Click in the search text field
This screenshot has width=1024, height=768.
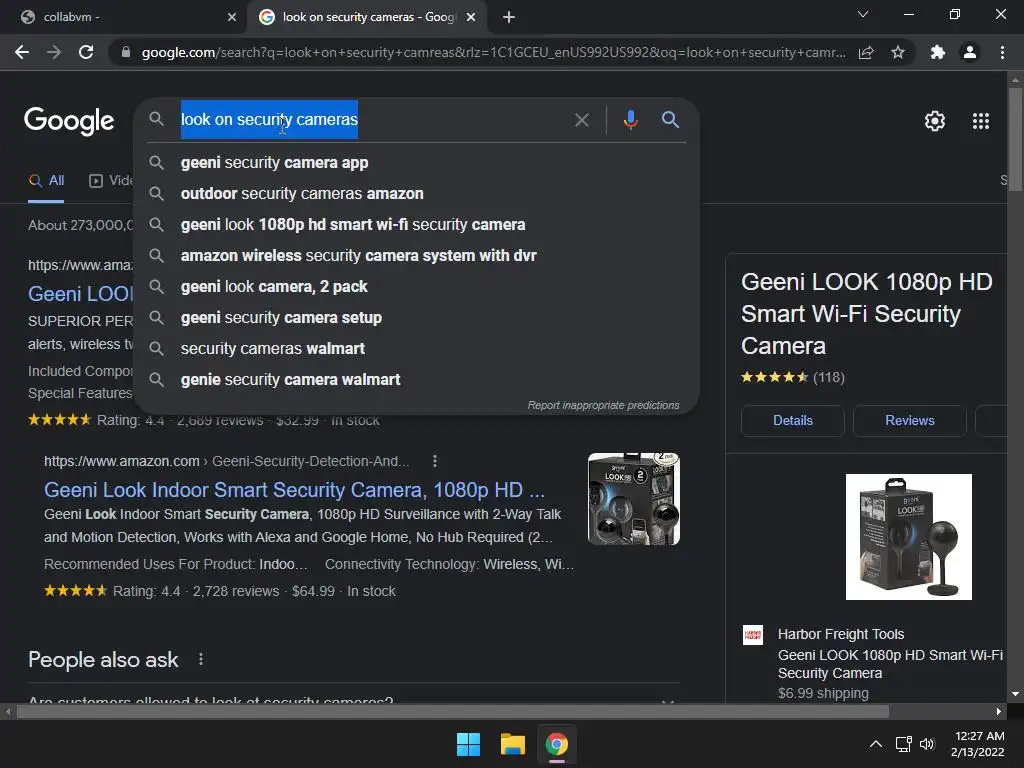[372, 120]
